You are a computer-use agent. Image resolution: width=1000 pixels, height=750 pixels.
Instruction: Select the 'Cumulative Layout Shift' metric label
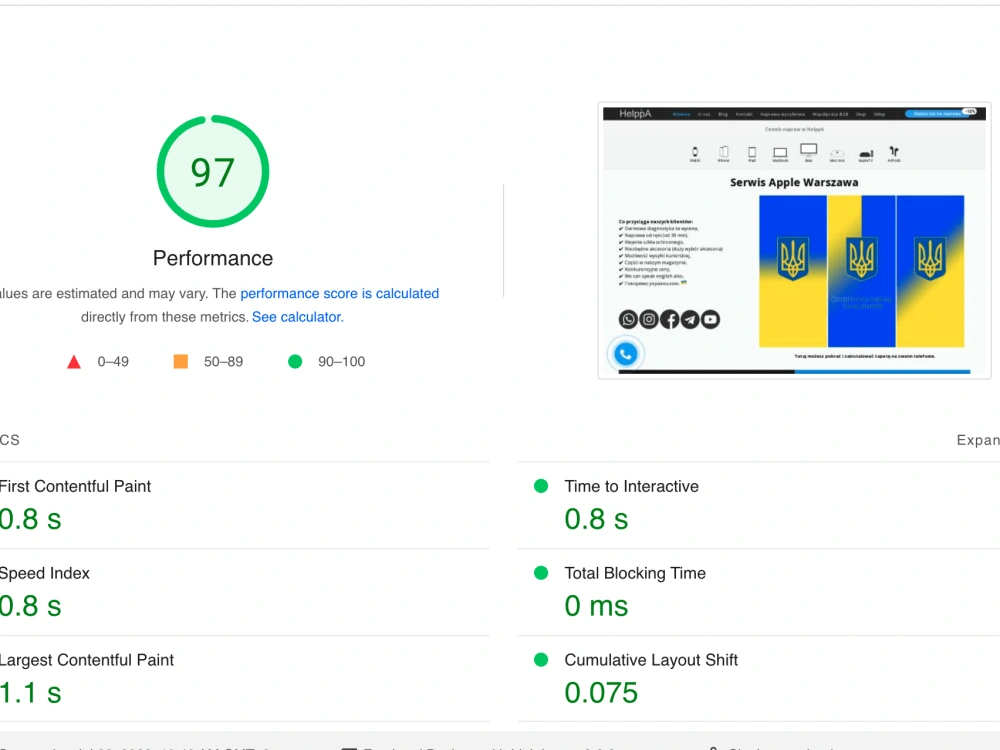tap(651, 660)
